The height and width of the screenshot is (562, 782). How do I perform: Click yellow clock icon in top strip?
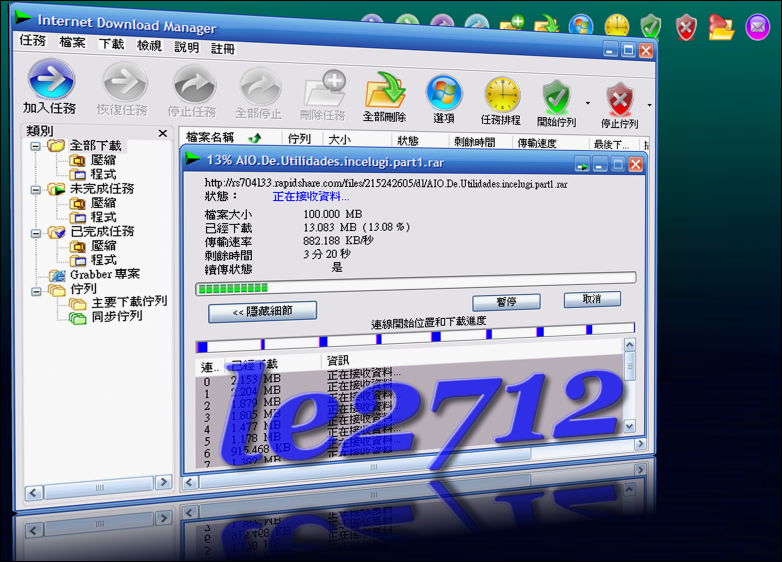(617, 26)
